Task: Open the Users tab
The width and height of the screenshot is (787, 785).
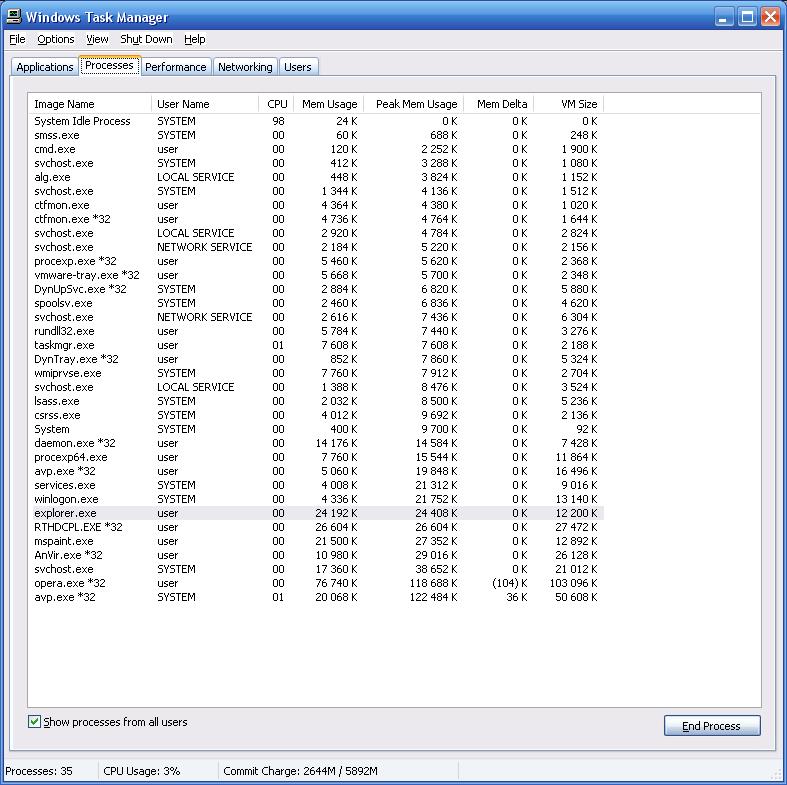Action: point(298,67)
